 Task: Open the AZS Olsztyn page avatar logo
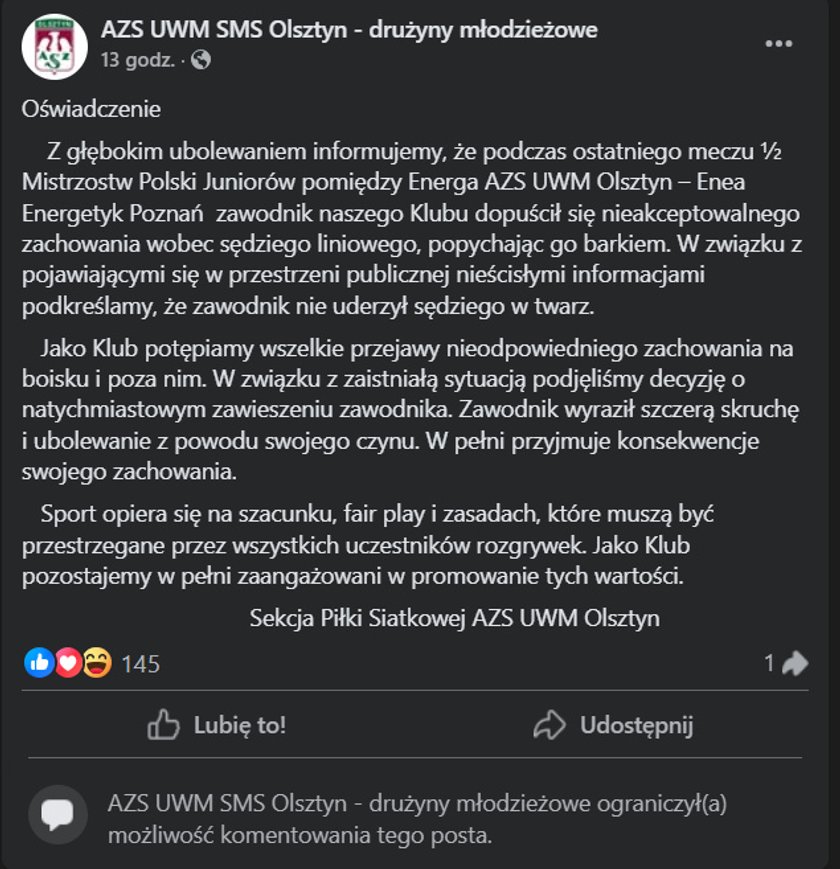(x=54, y=47)
